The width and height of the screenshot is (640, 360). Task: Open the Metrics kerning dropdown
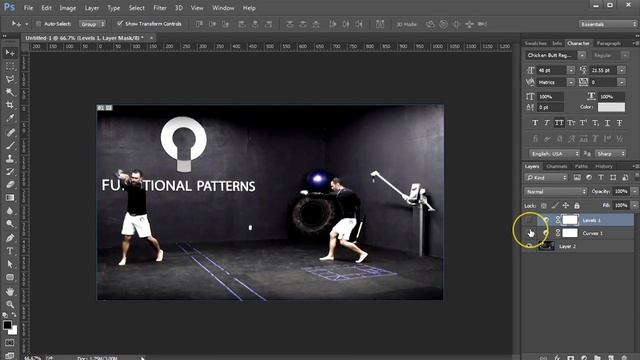coord(571,82)
